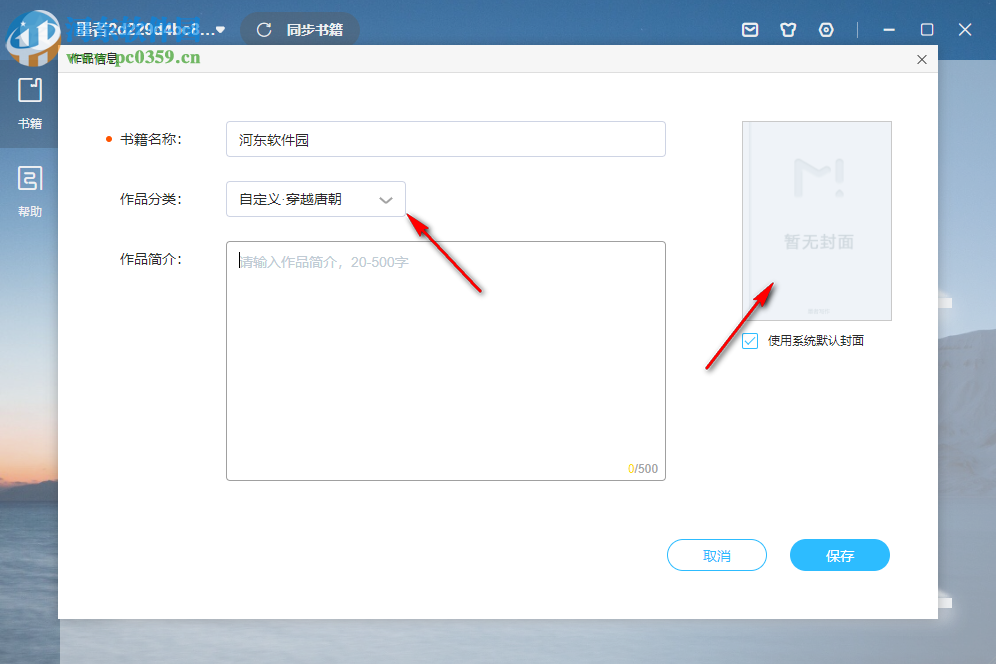The width and height of the screenshot is (996, 664).
Task: Click the 取消 cancel button
Action: pos(716,555)
